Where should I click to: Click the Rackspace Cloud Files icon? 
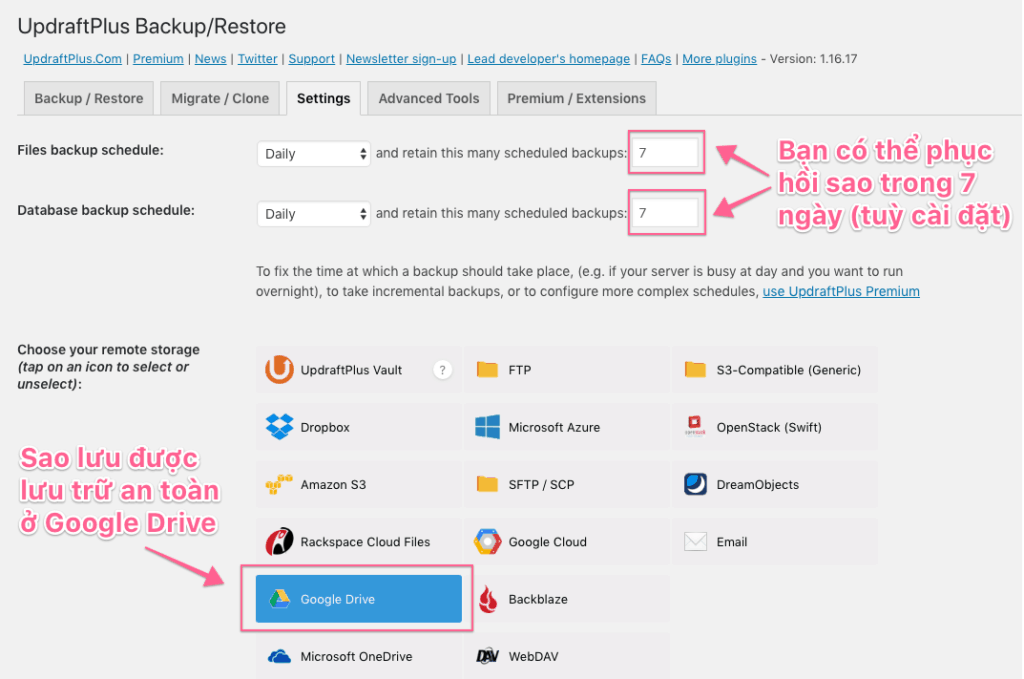(x=279, y=542)
